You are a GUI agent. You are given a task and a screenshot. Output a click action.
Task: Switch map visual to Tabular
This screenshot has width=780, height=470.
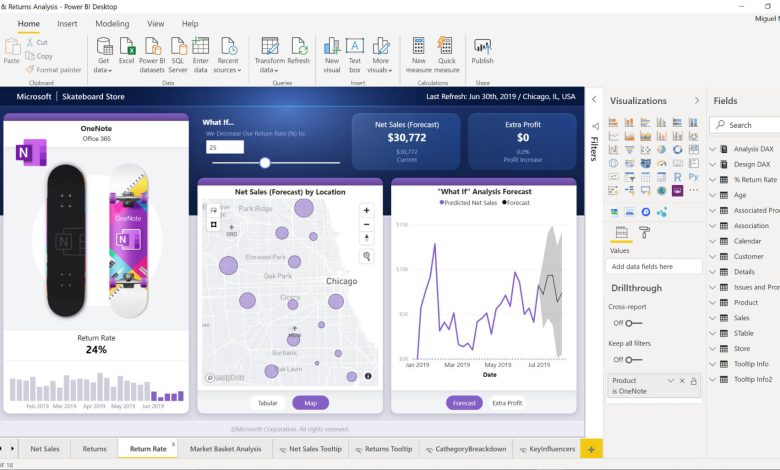click(x=267, y=403)
